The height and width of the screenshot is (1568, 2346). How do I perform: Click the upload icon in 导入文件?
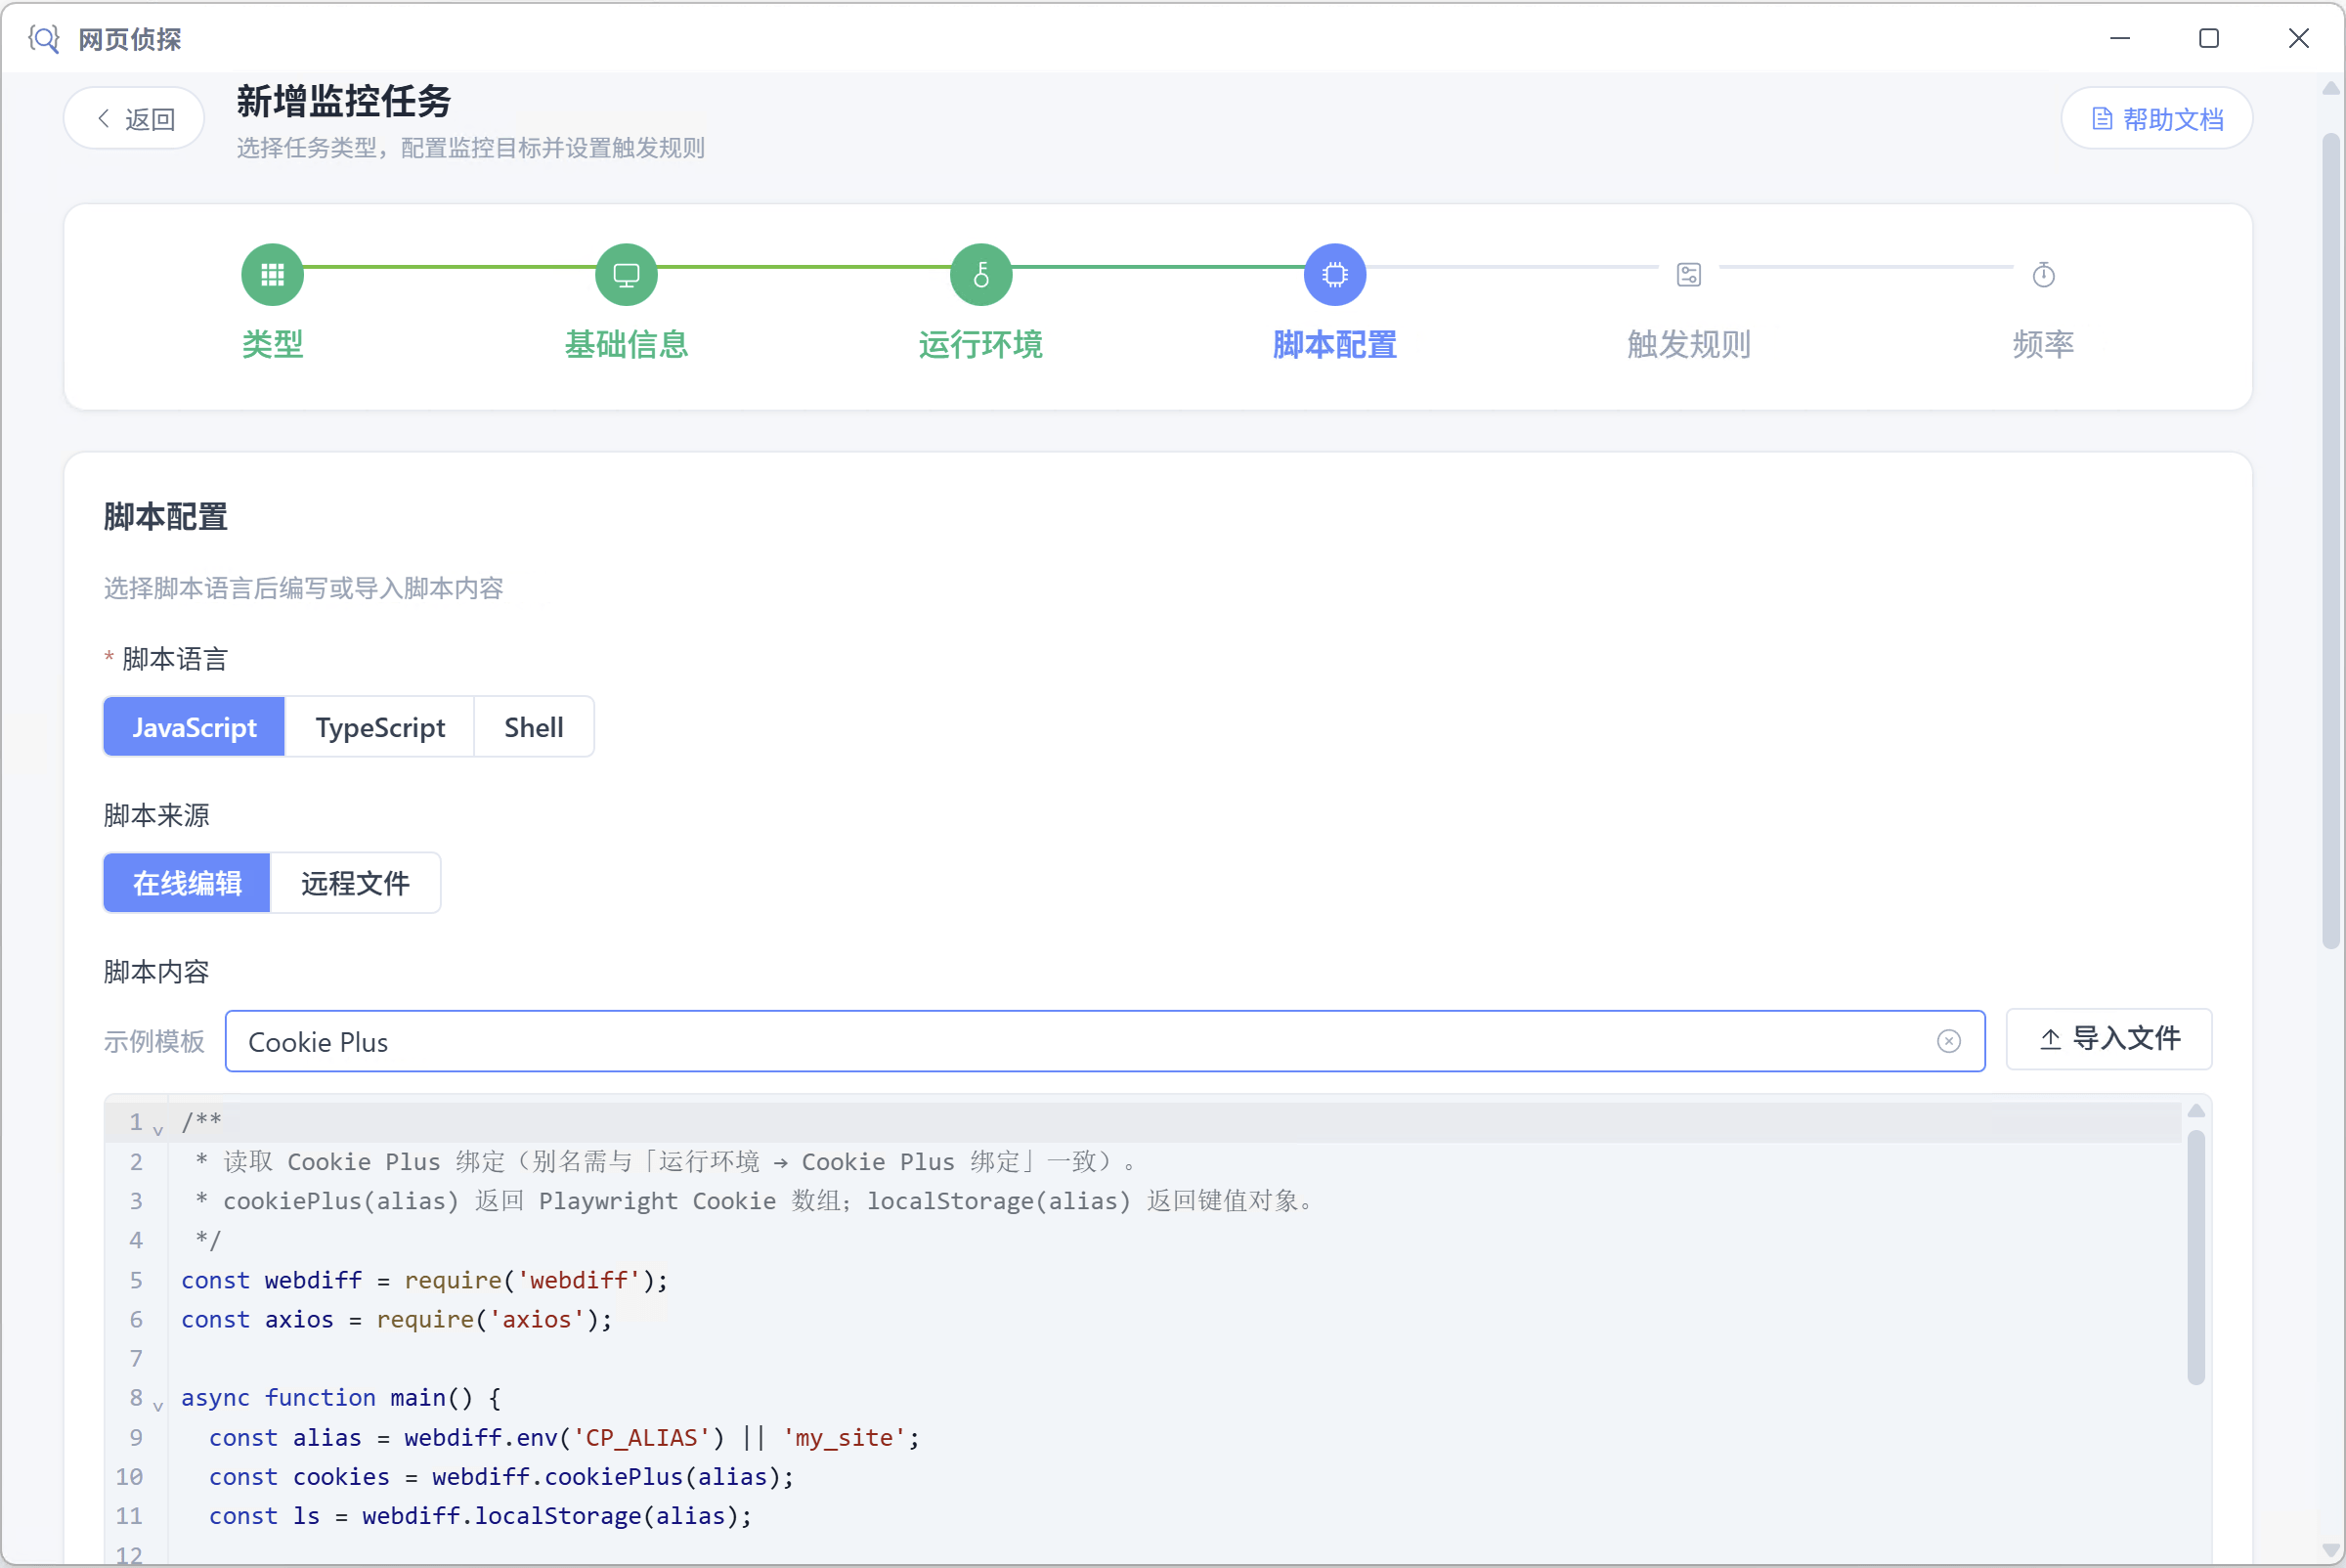tap(2050, 1039)
